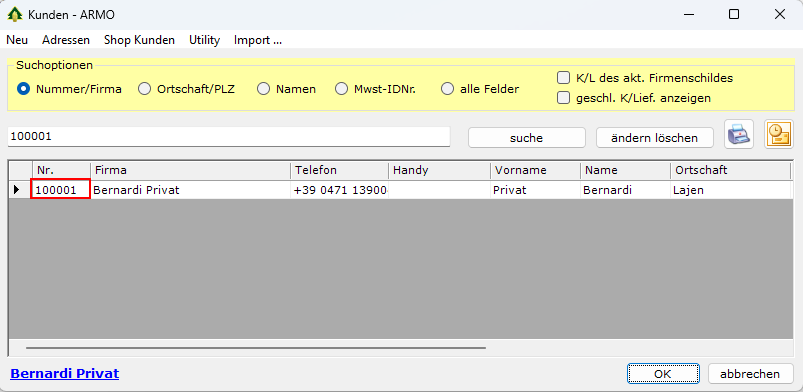803x392 pixels.
Task: Click the printer icon button
Action: [738, 134]
